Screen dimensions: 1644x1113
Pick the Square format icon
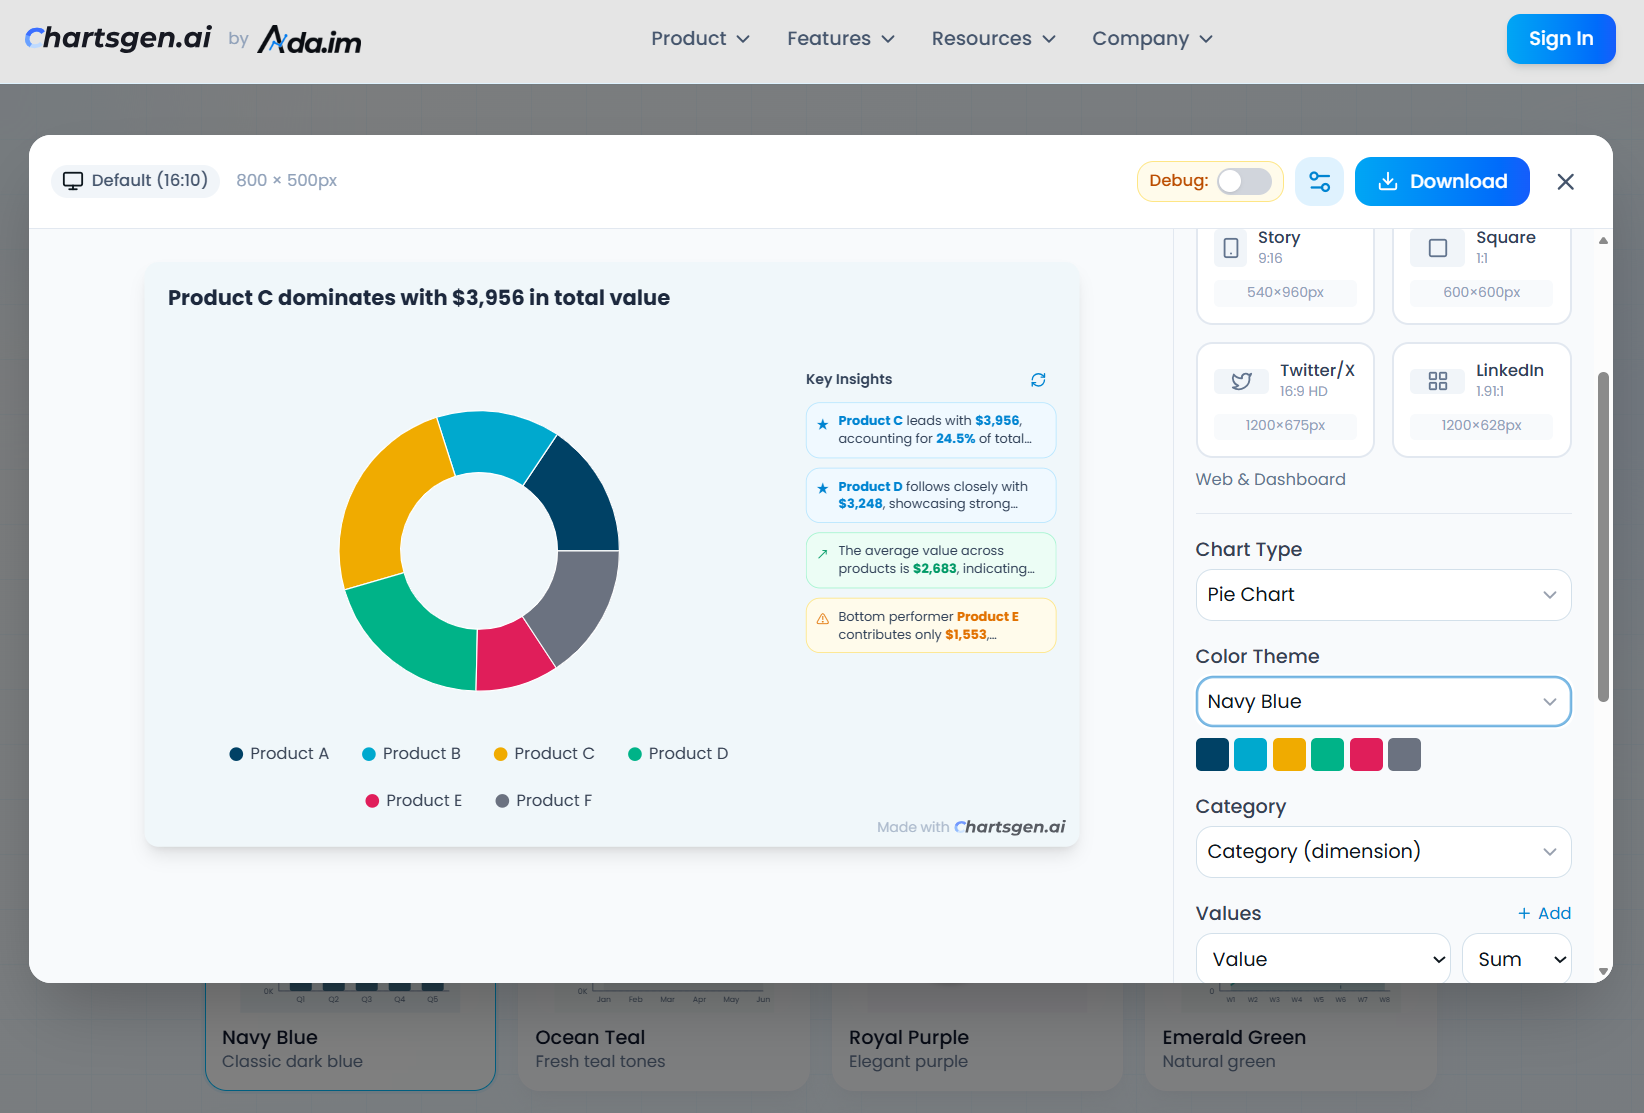(x=1437, y=248)
